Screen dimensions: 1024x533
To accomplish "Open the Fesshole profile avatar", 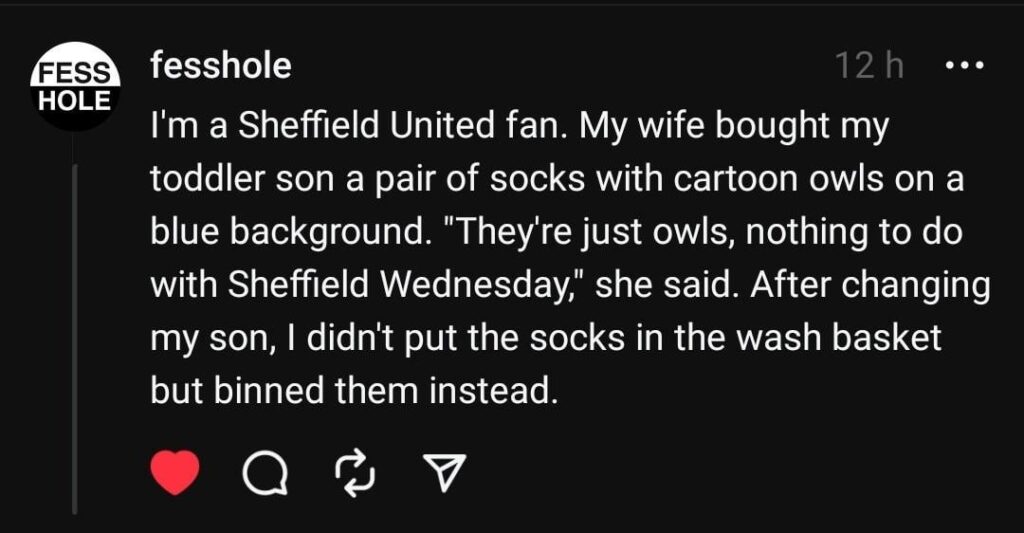I will click(x=75, y=87).
